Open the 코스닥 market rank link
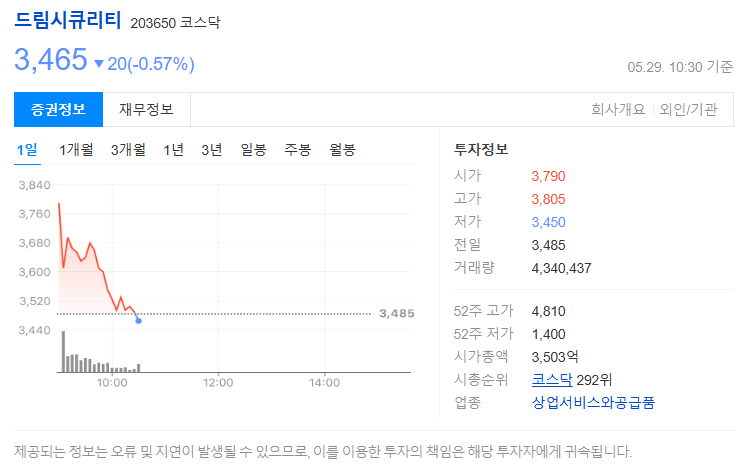This screenshot has height=469, width=746. click(x=552, y=380)
